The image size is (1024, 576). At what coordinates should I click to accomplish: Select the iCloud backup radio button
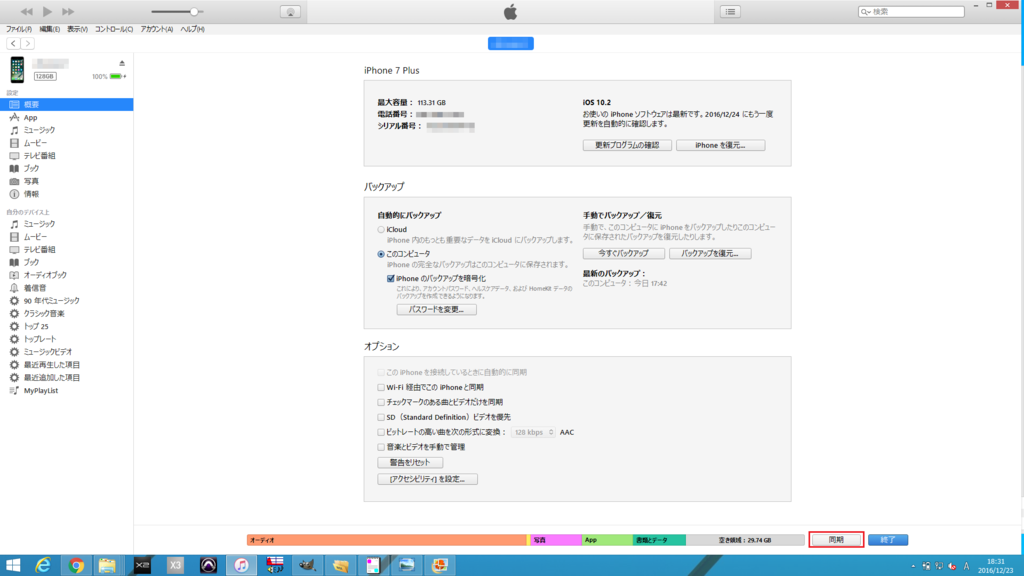pos(381,230)
